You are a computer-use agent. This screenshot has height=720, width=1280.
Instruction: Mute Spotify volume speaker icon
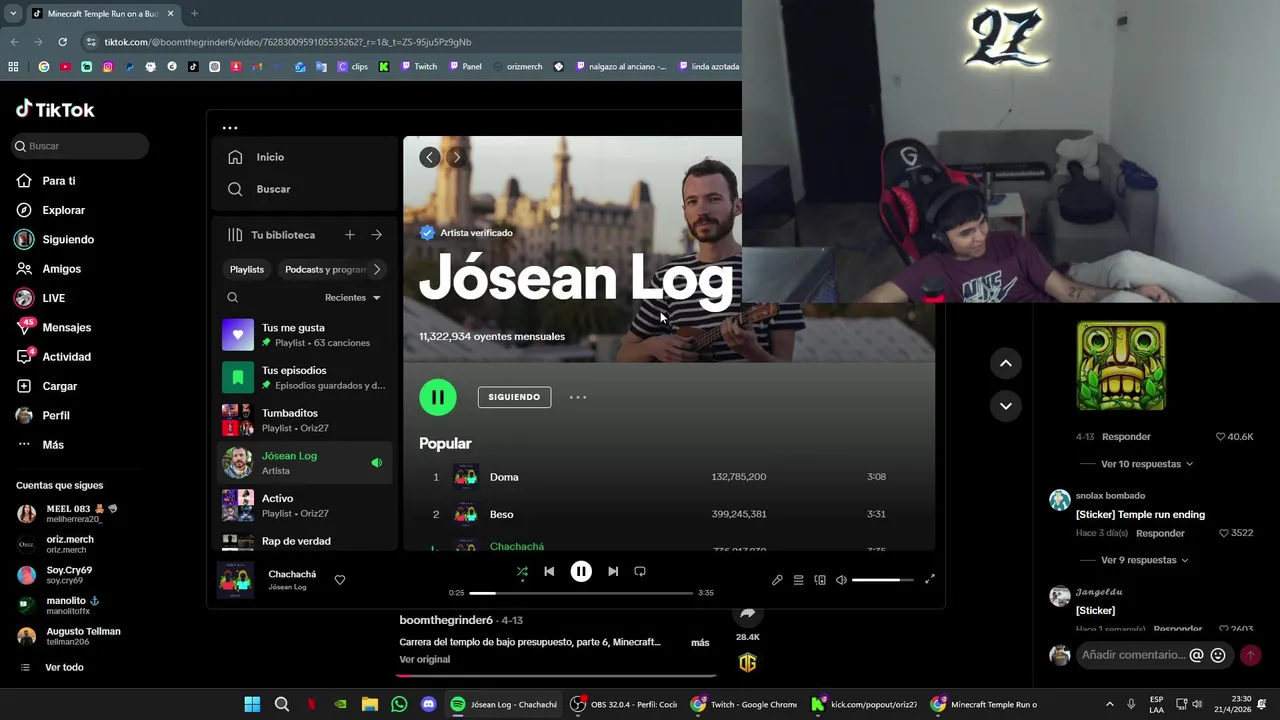tap(841, 580)
